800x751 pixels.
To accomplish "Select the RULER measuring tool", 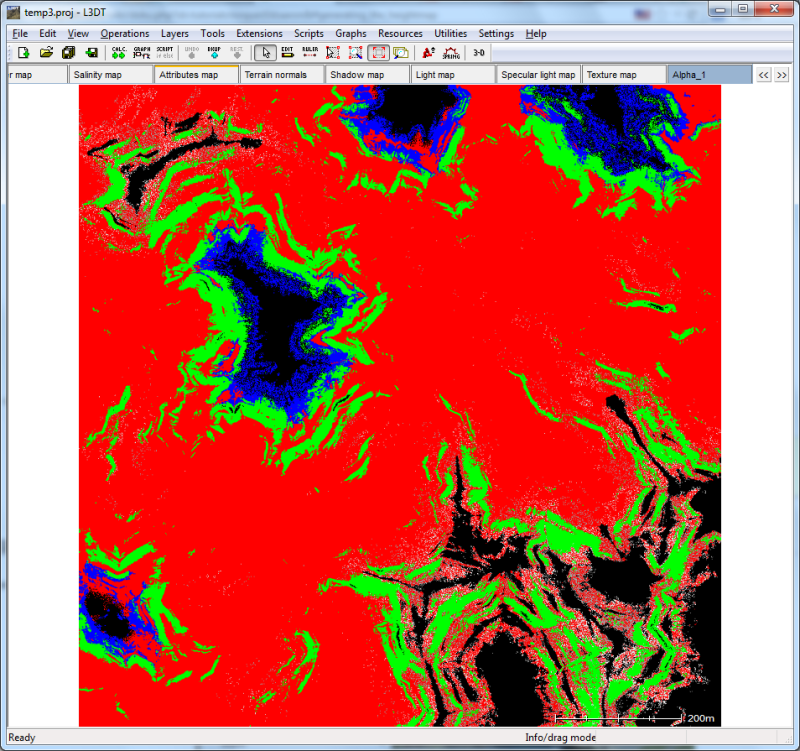I will (310, 53).
